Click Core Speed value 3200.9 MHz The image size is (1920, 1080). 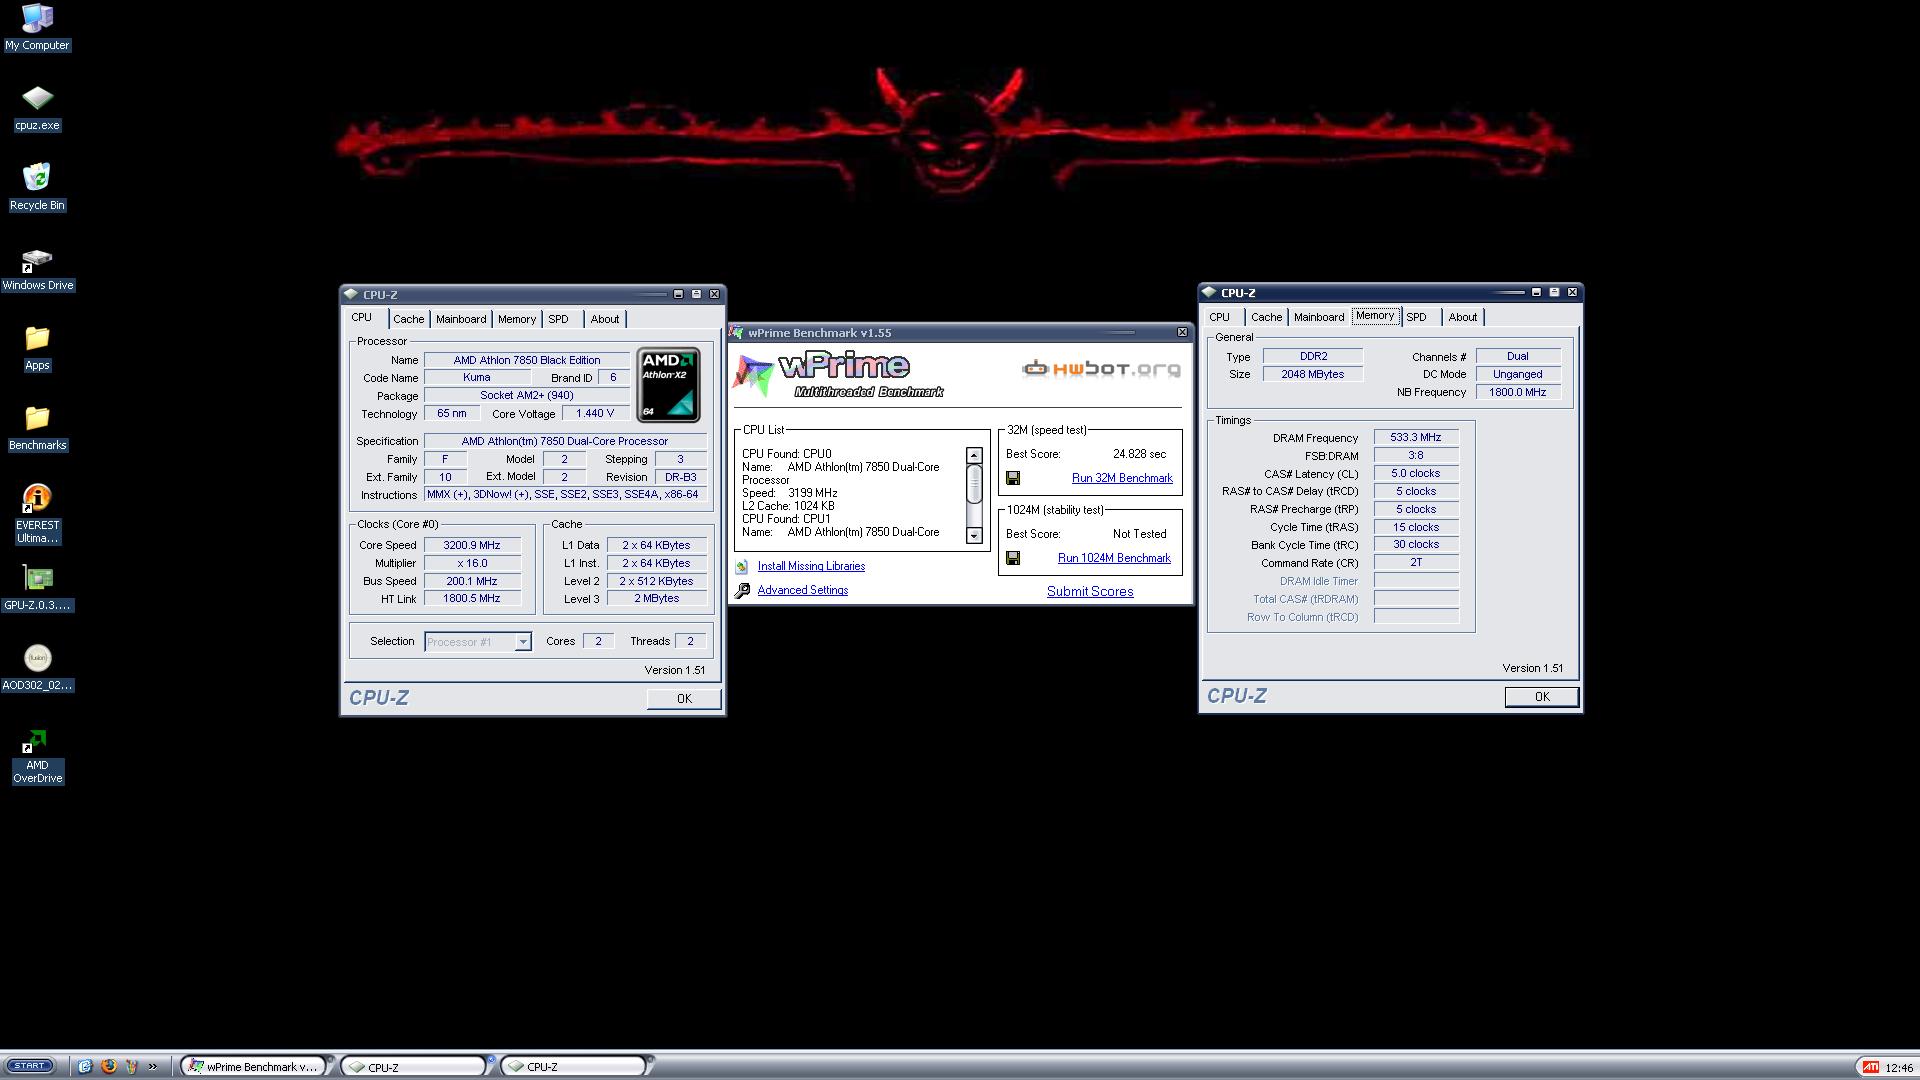[472, 545]
